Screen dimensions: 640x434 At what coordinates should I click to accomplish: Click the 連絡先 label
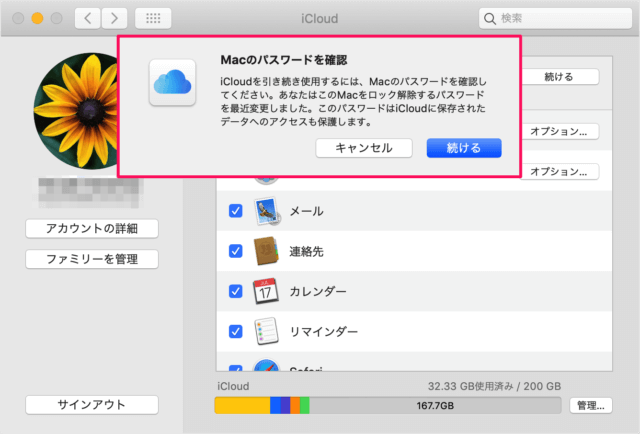[307, 251]
